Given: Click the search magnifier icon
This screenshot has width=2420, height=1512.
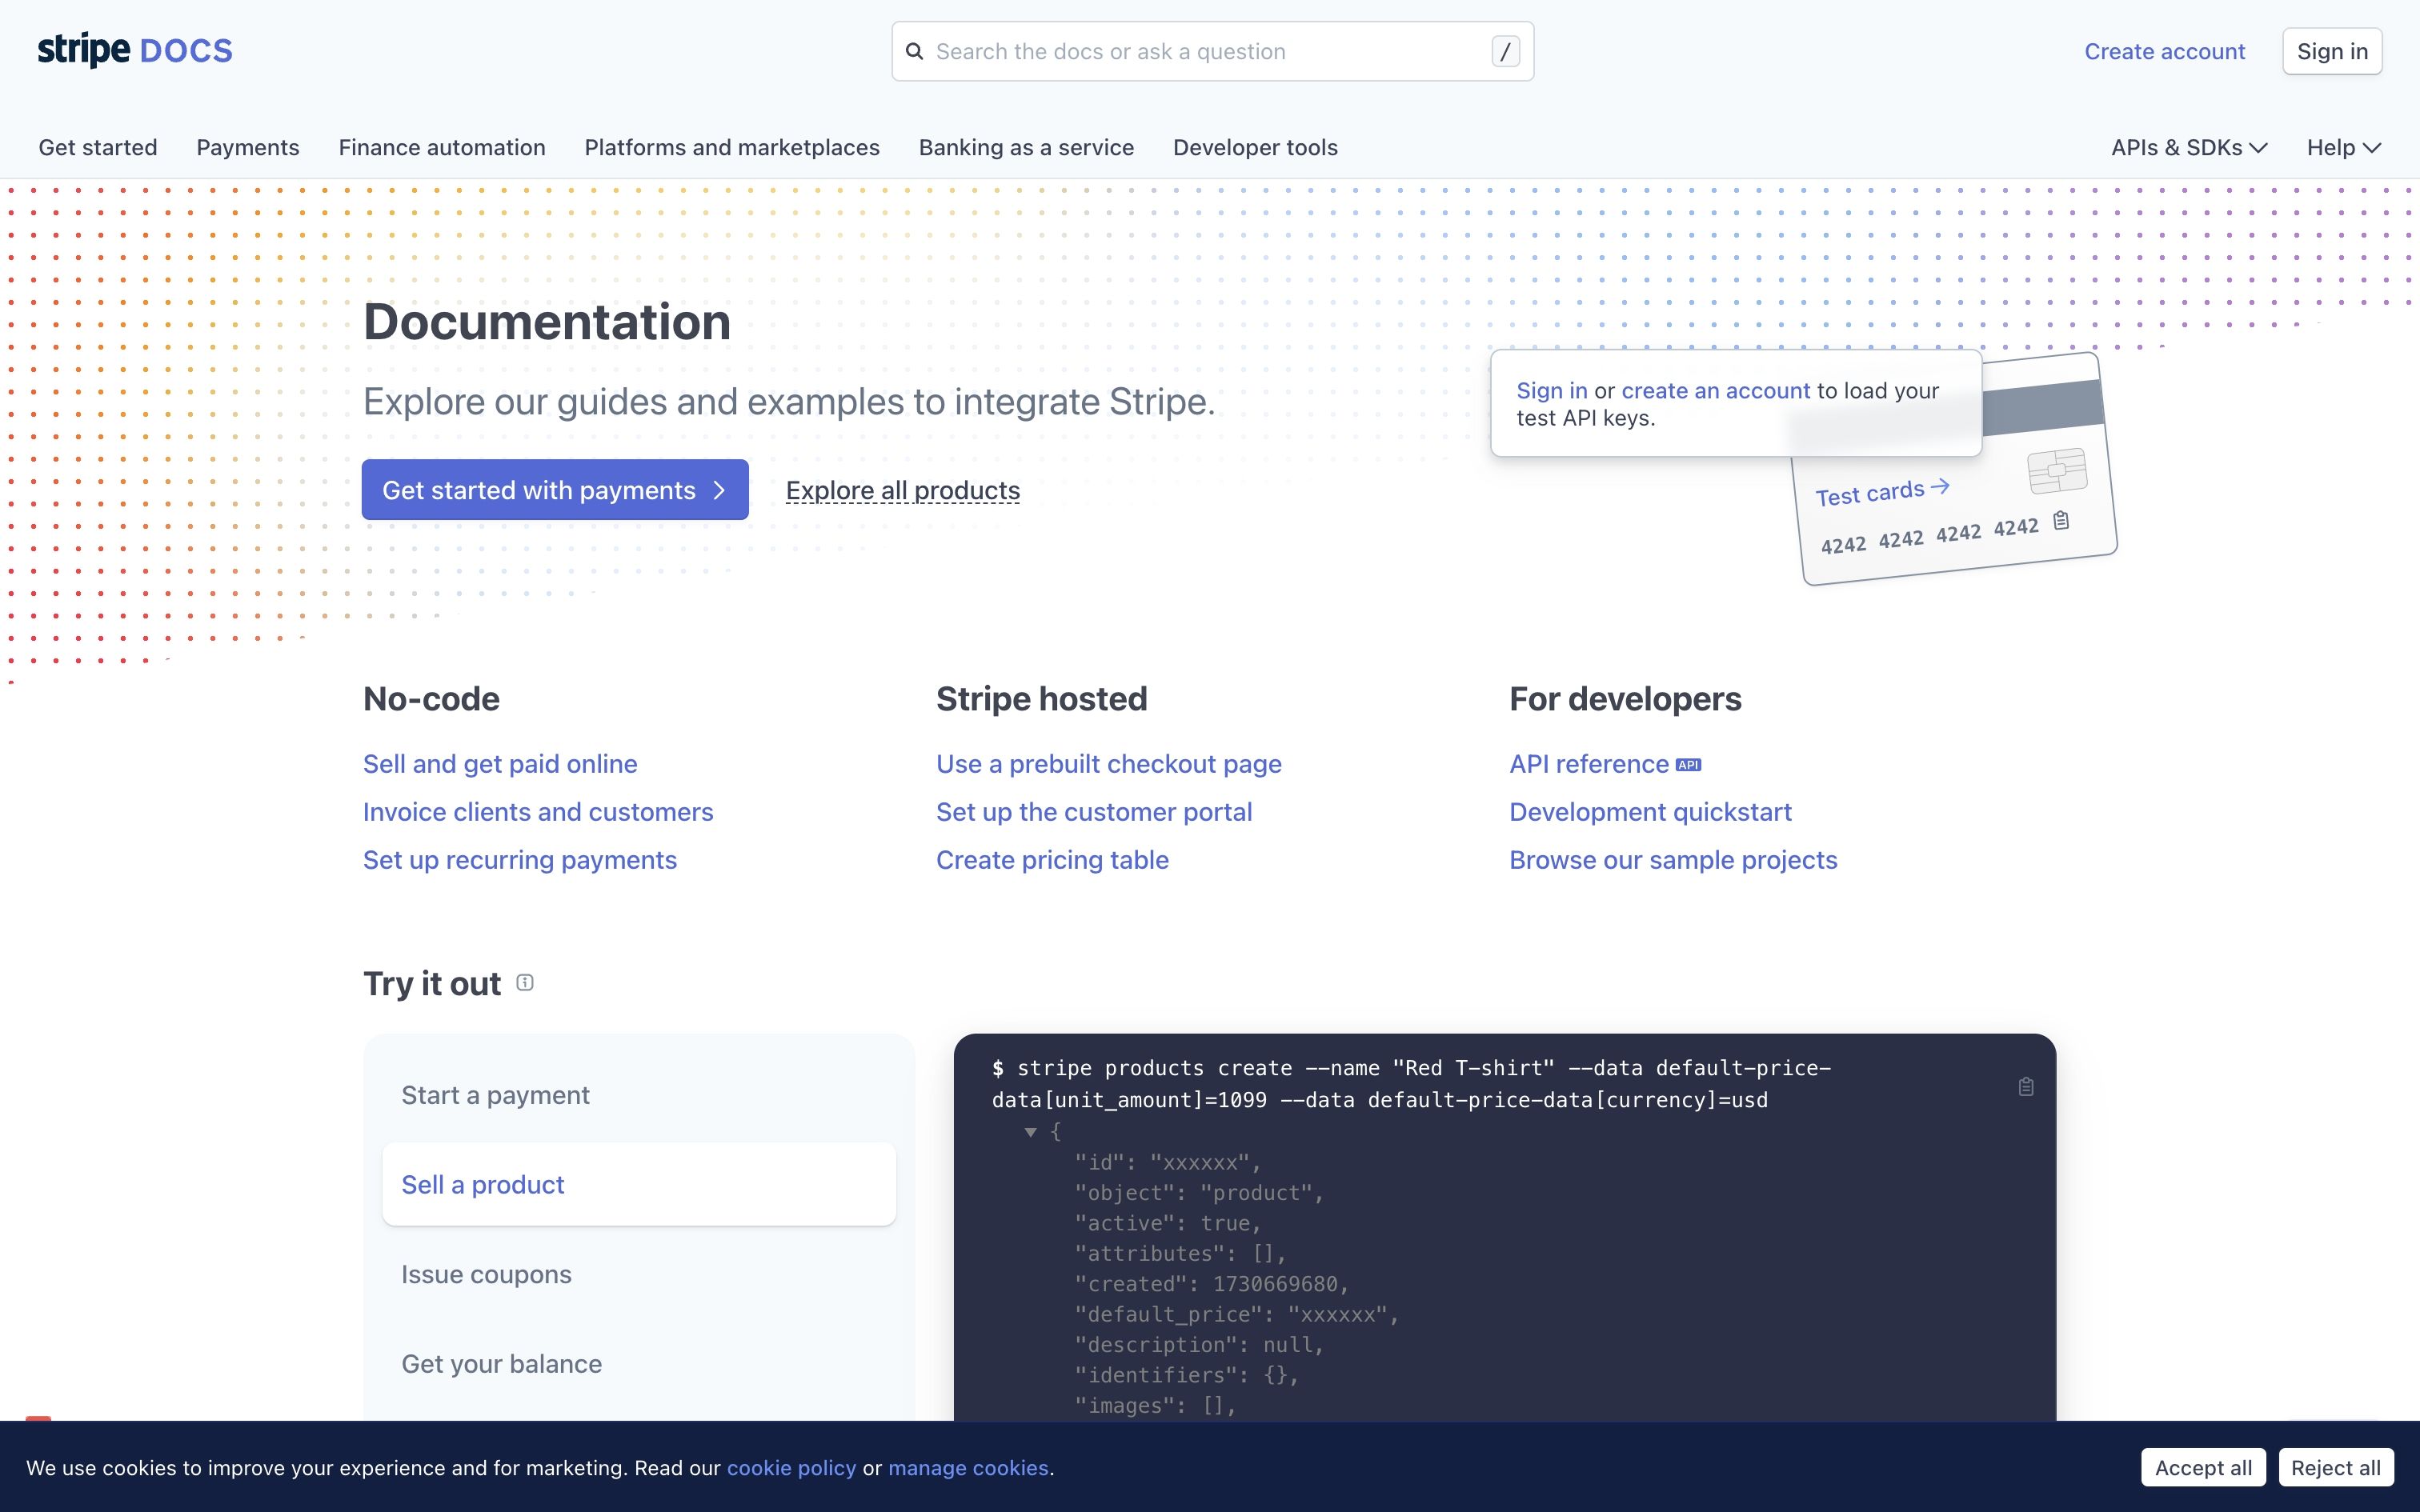Looking at the screenshot, I should pos(914,51).
